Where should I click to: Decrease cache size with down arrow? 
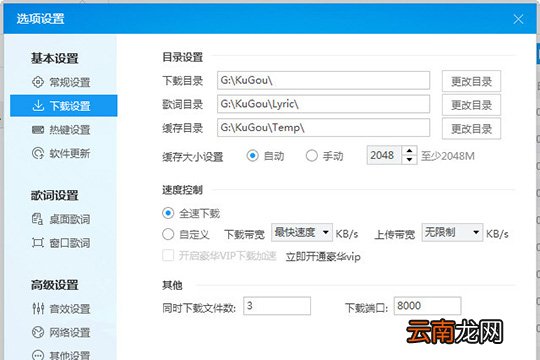pos(409,160)
